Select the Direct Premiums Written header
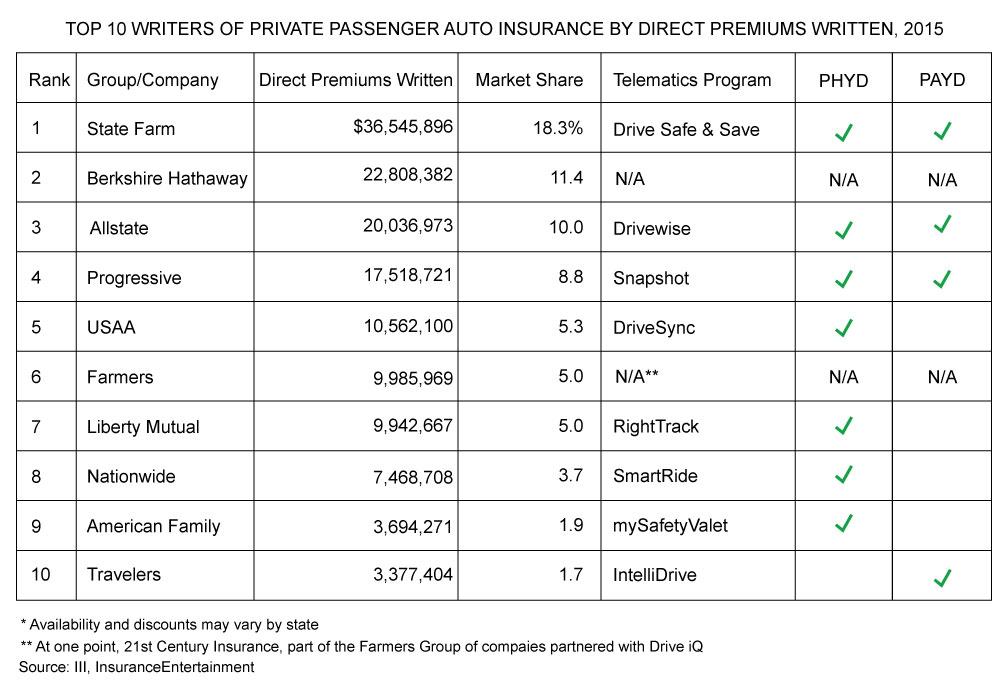 [355, 80]
